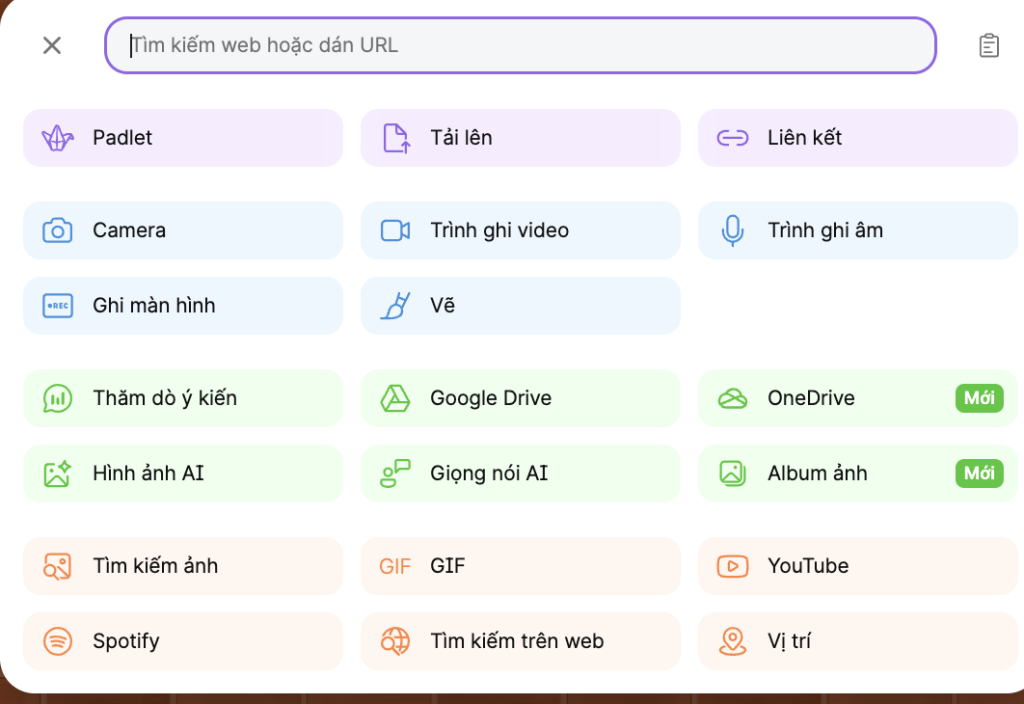Add a Thăm dò ý kiến poll
1024x704 pixels.
coord(182,399)
